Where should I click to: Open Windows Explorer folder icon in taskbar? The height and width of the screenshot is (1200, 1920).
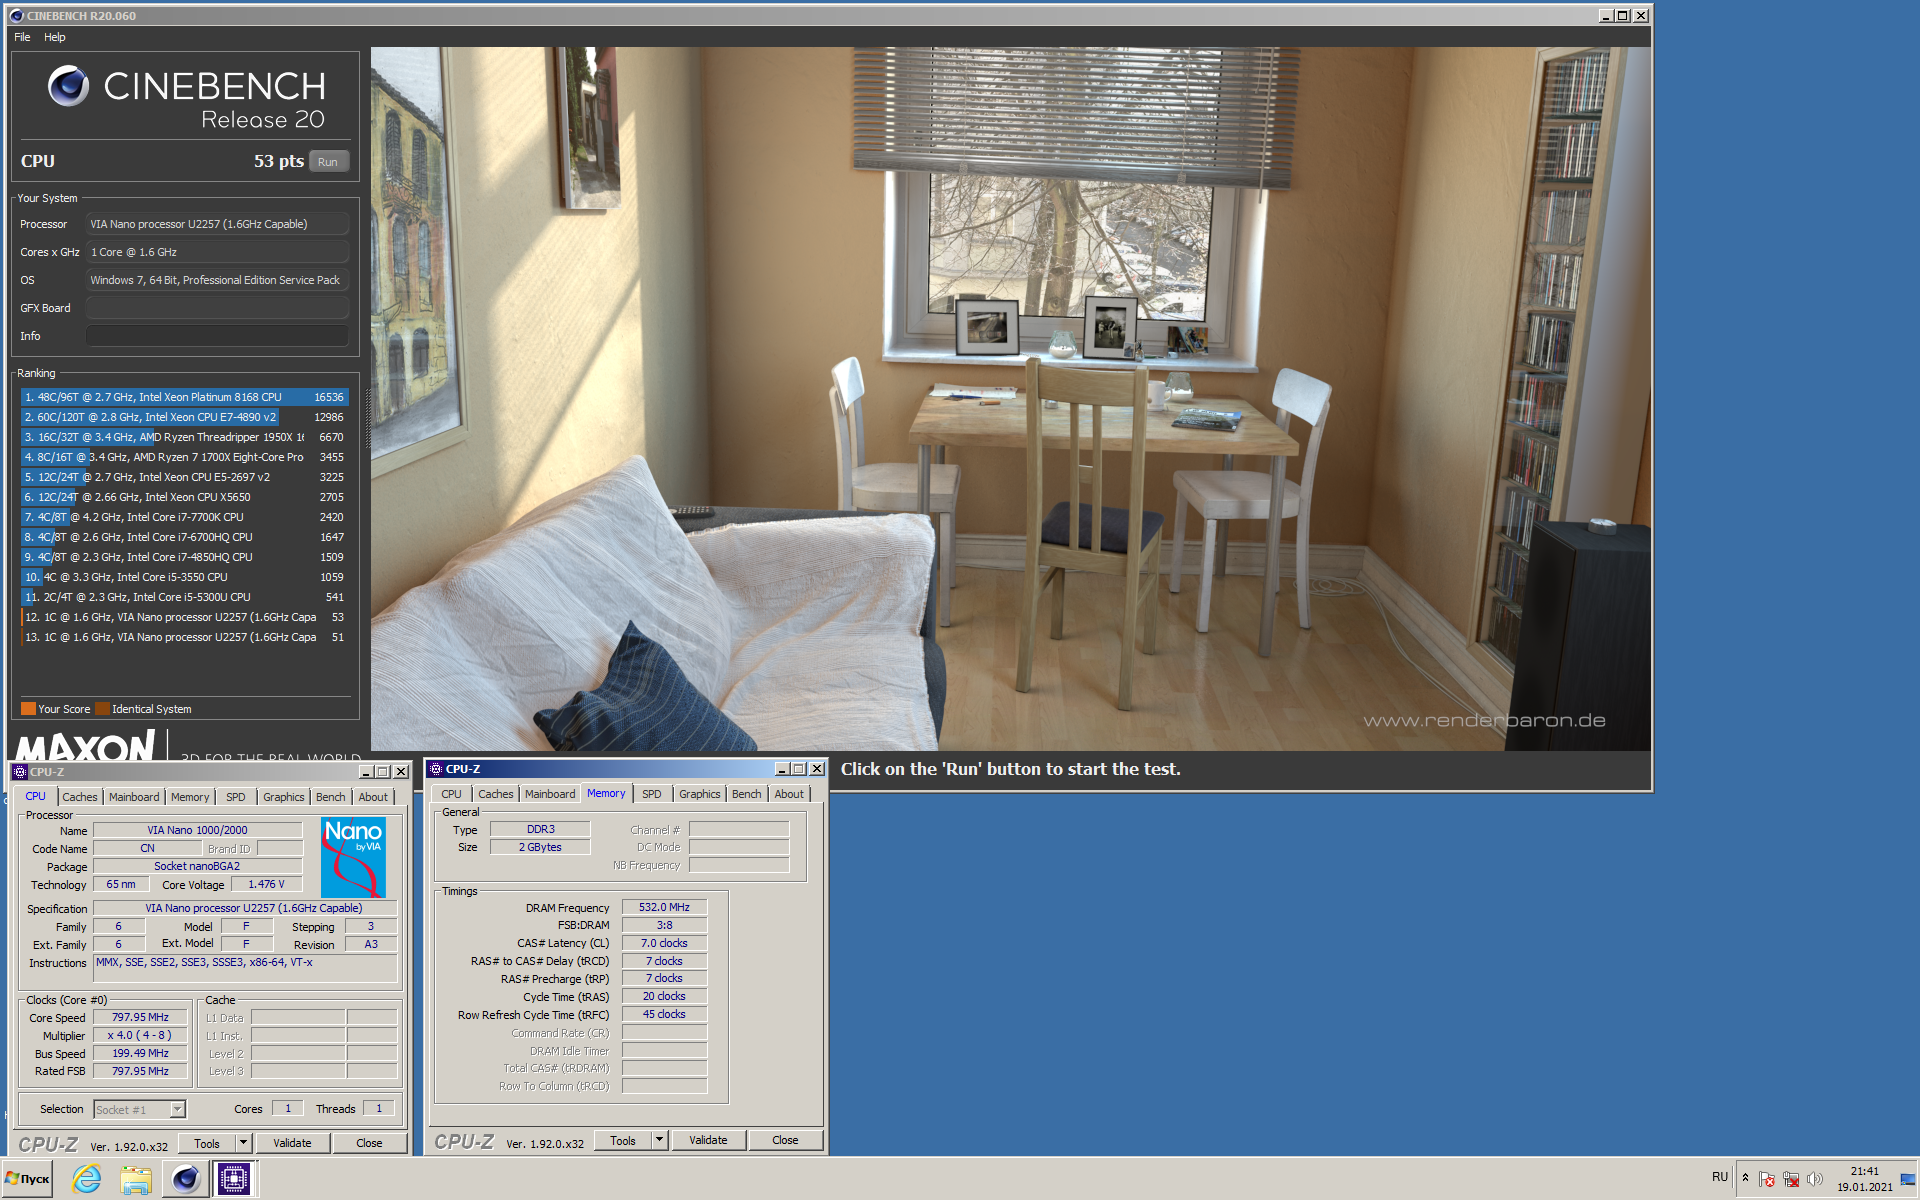click(x=135, y=1179)
